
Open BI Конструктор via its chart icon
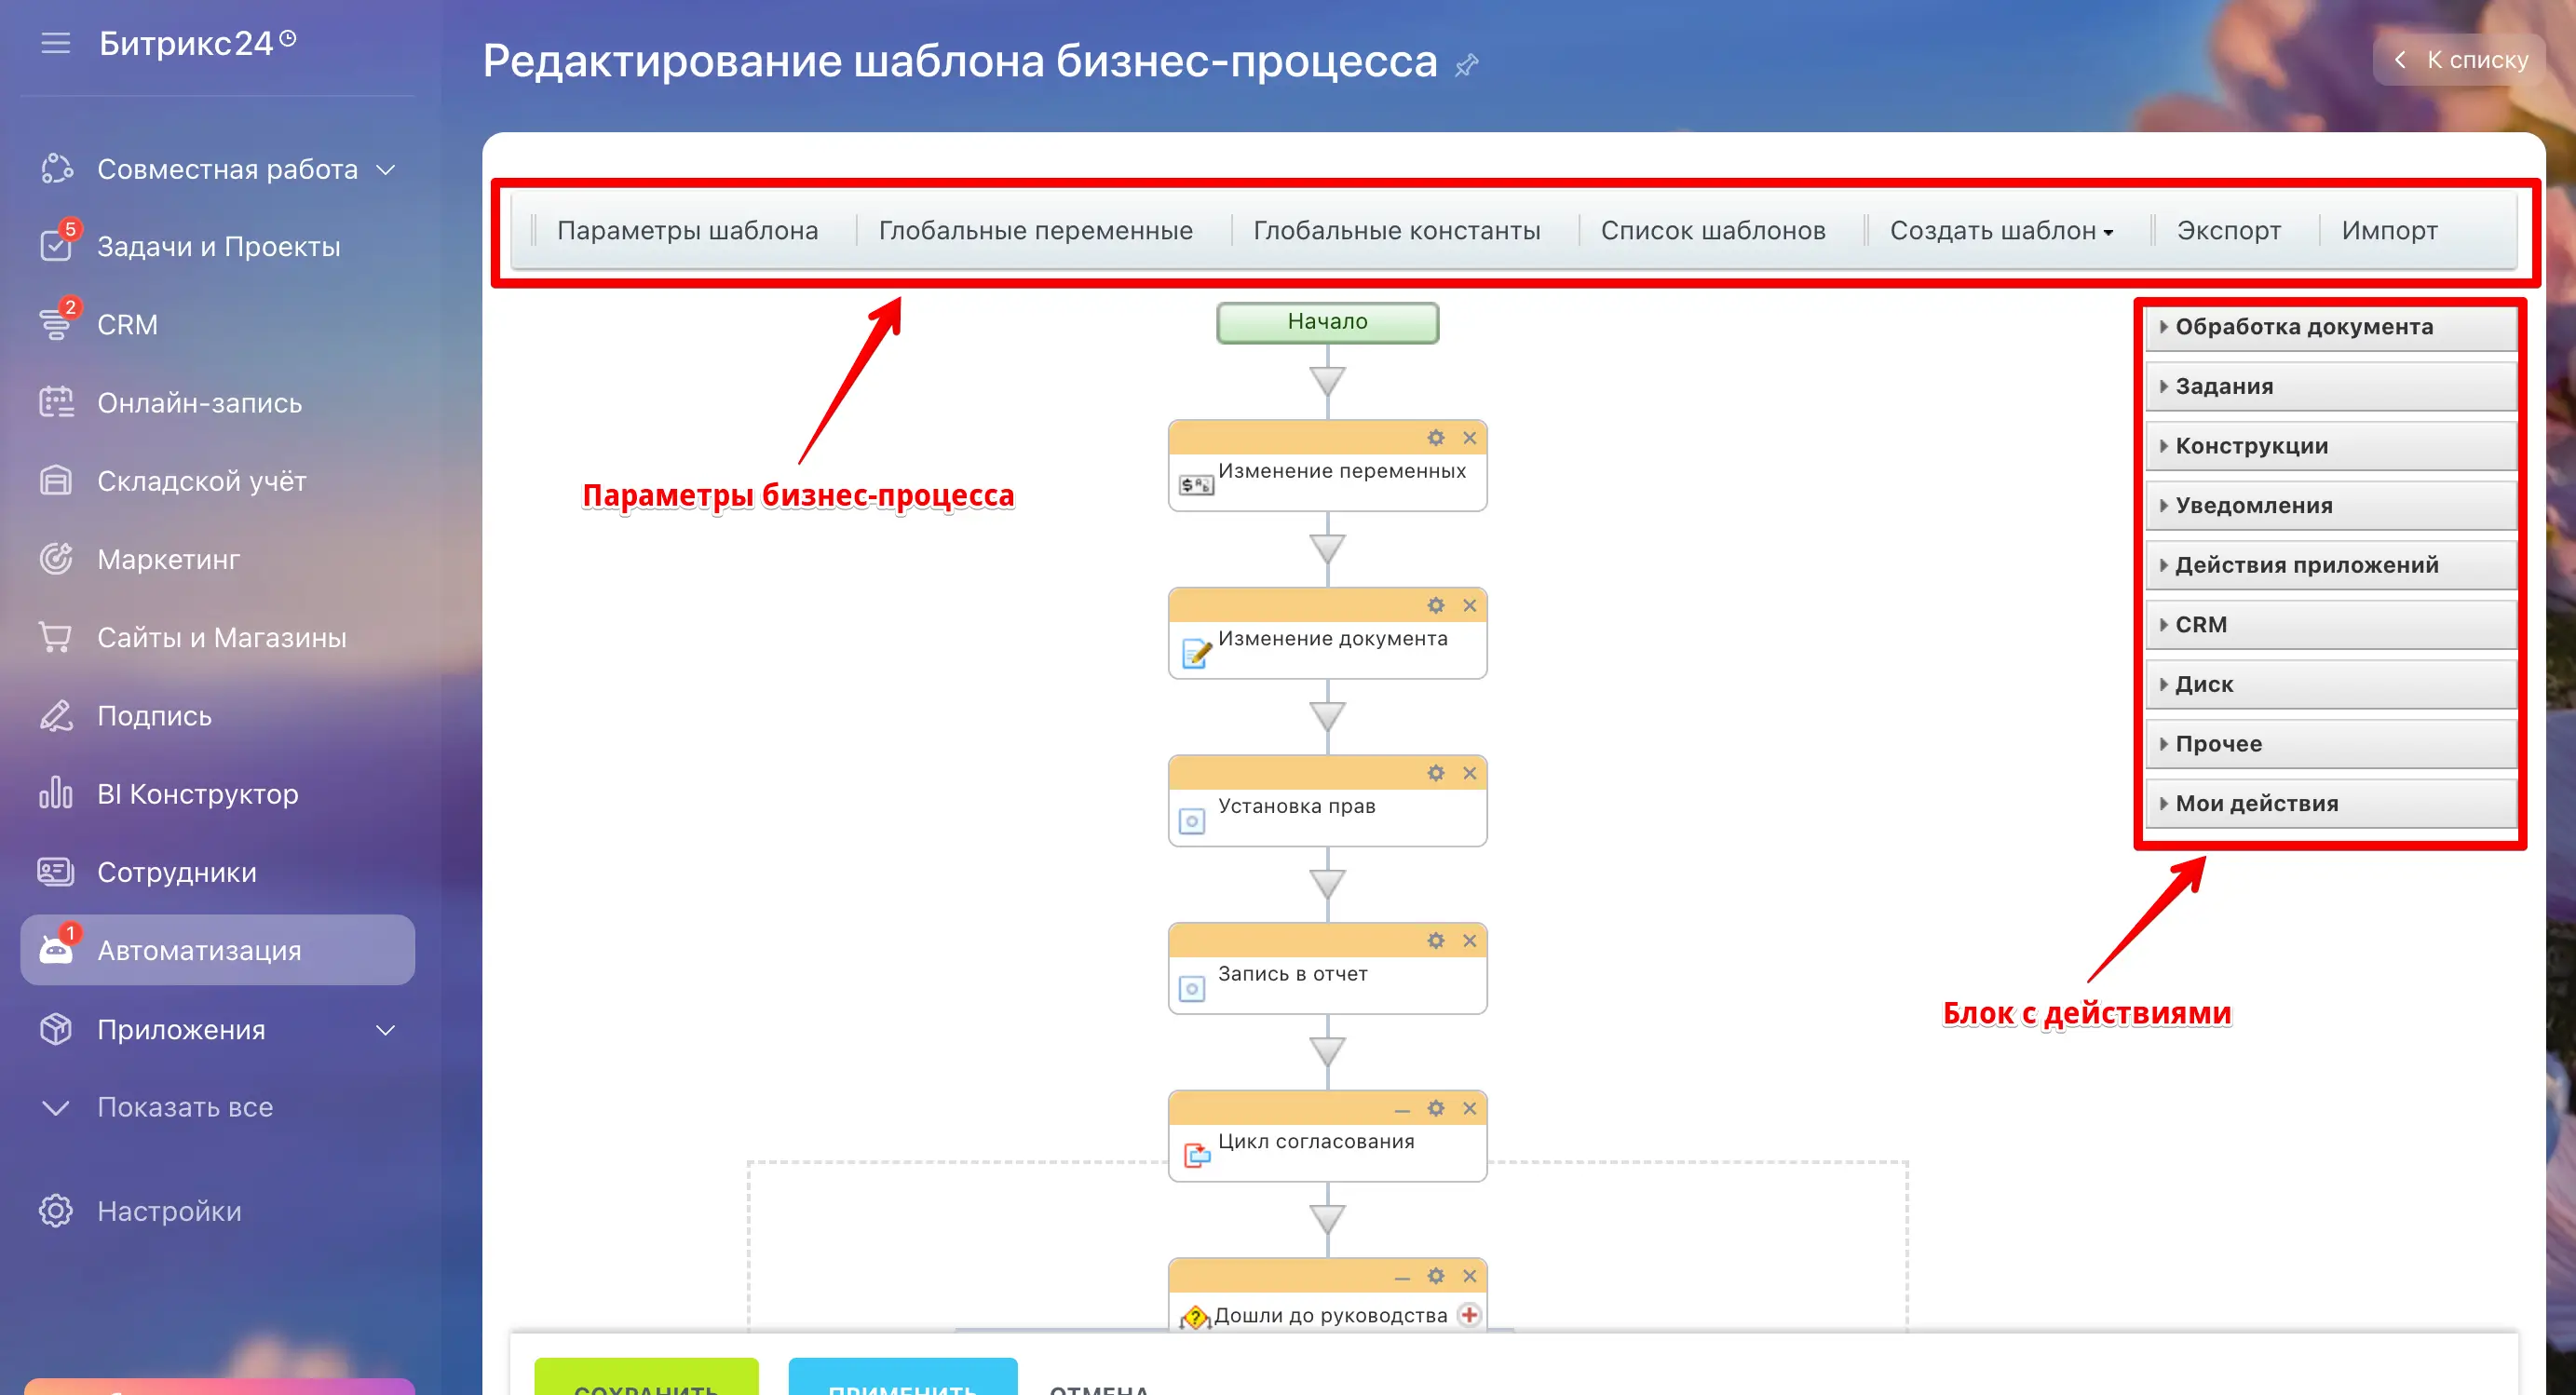pos(55,793)
